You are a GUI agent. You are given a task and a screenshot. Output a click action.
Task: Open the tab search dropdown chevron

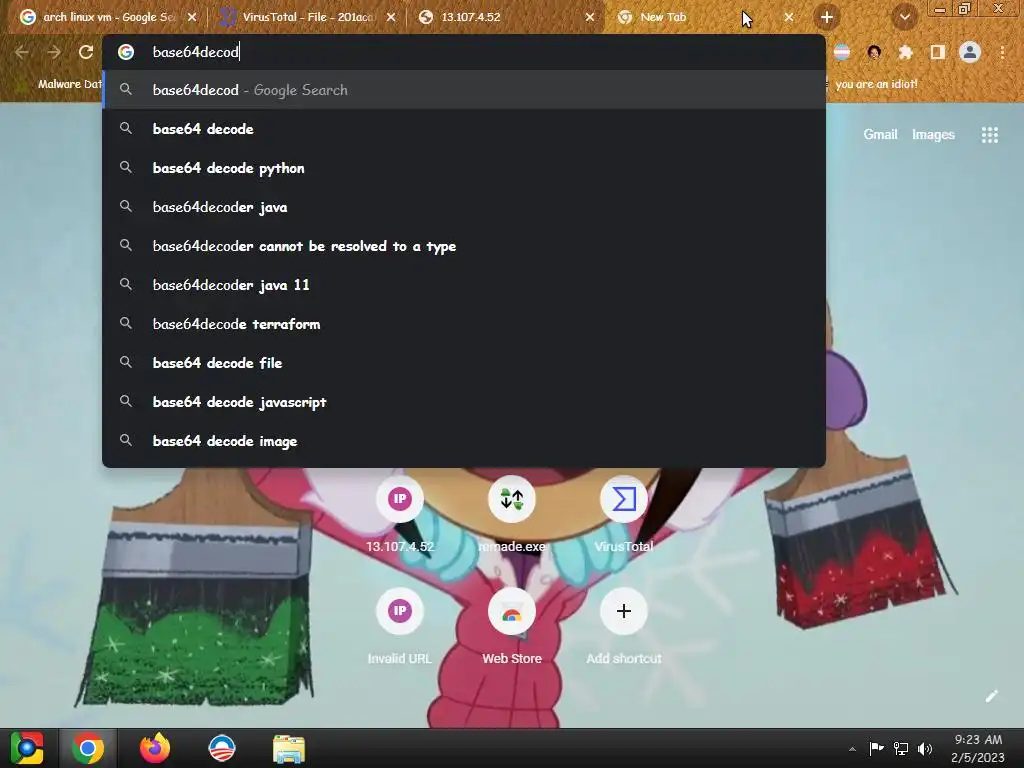[904, 18]
